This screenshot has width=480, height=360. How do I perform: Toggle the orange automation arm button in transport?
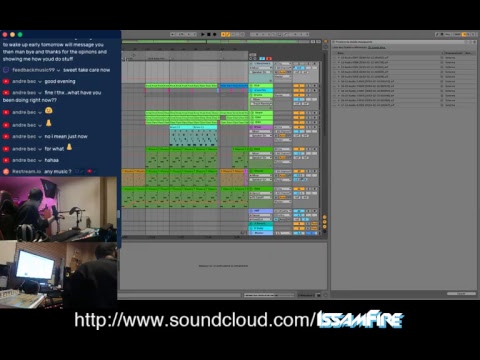click(x=228, y=34)
